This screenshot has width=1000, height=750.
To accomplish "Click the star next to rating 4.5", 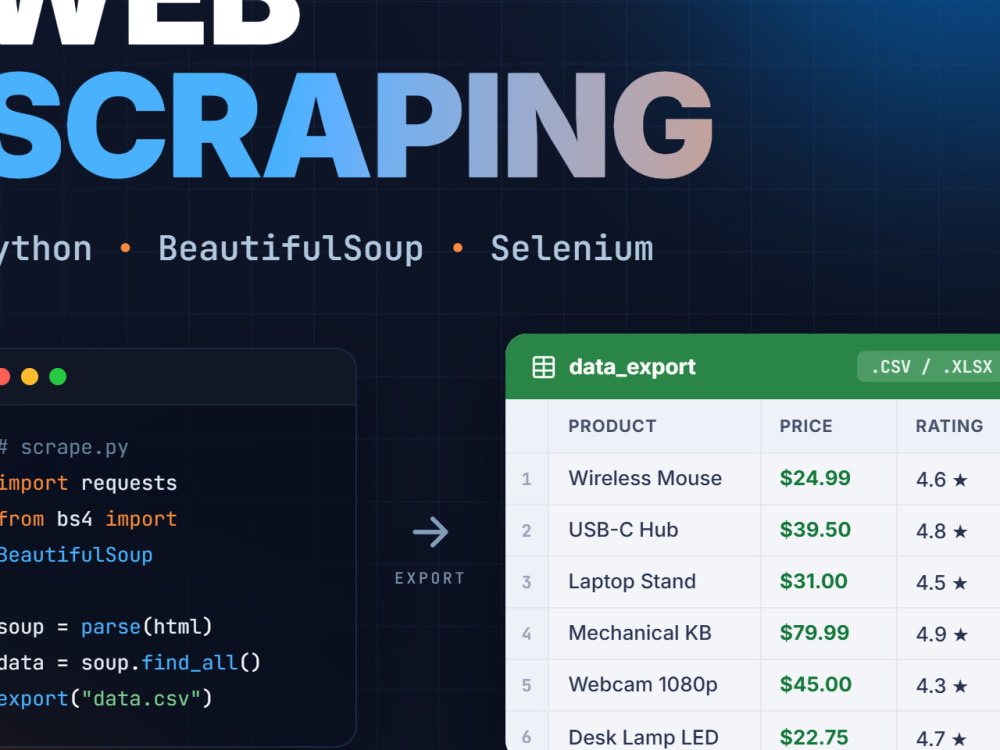I will pyautogui.click(x=960, y=583).
